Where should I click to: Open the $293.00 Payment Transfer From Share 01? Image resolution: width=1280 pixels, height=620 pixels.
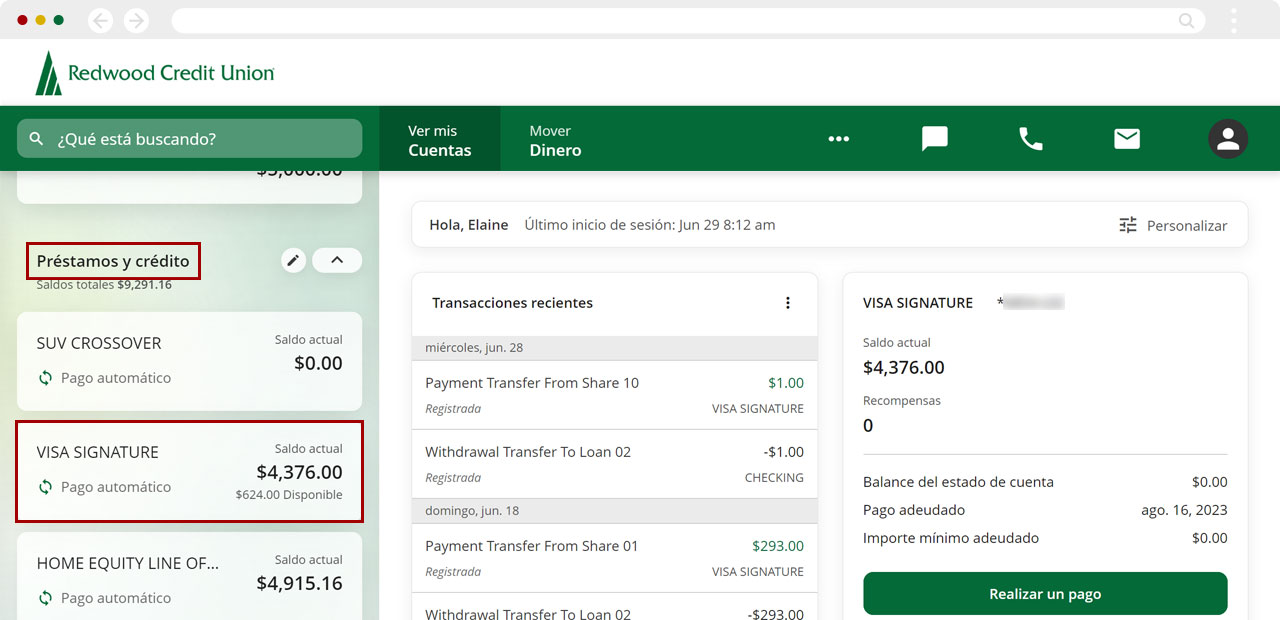(614, 558)
